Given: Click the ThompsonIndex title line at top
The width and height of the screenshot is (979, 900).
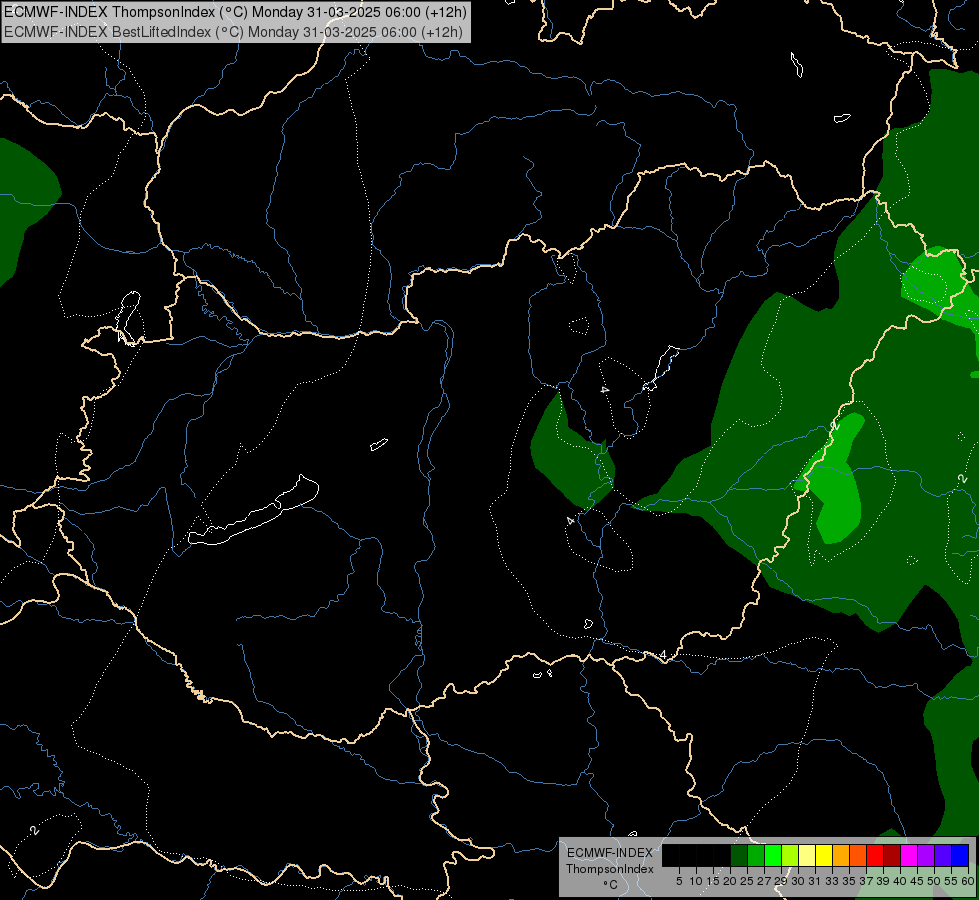Looking at the screenshot, I should point(235,12).
